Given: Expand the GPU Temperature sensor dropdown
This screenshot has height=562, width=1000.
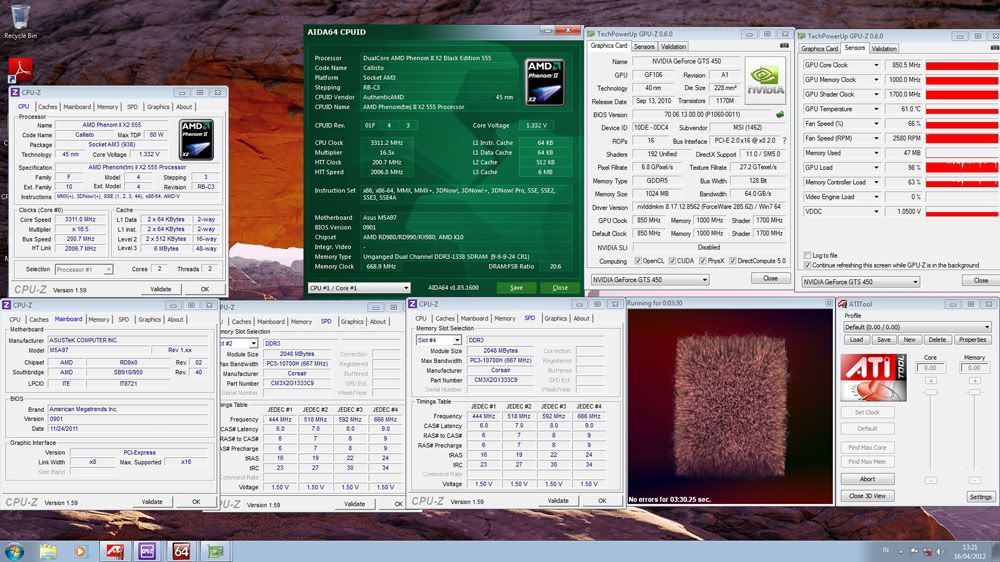Looking at the screenshot, I should click(x=876, y=109).
